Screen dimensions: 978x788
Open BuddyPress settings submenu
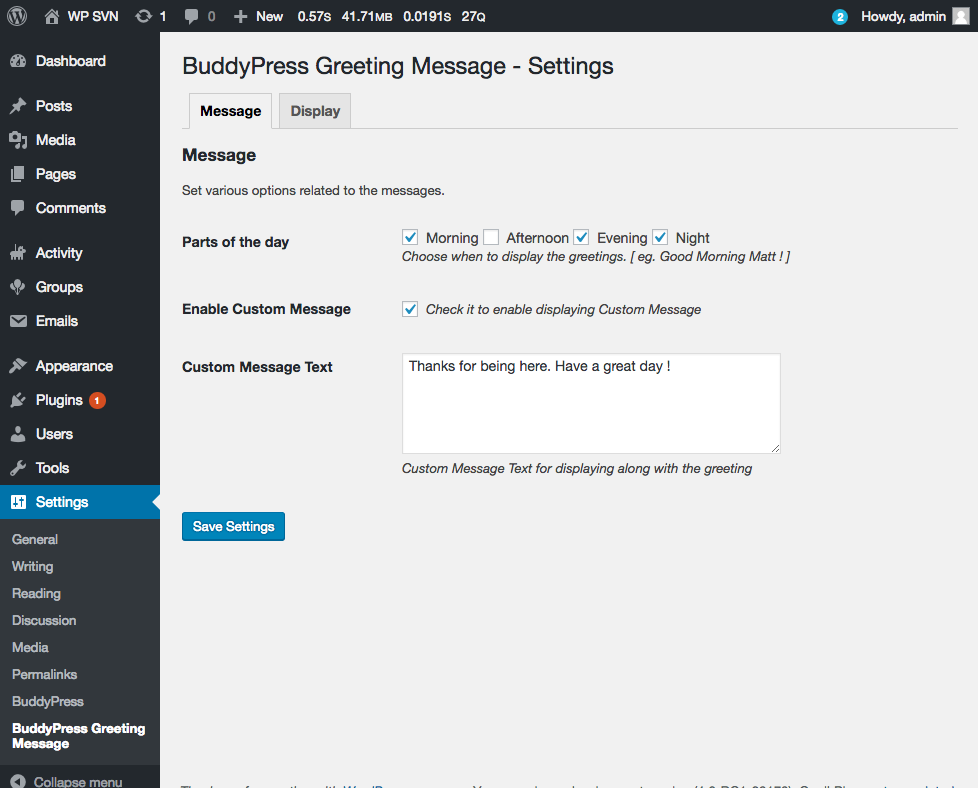coord(47,701)
